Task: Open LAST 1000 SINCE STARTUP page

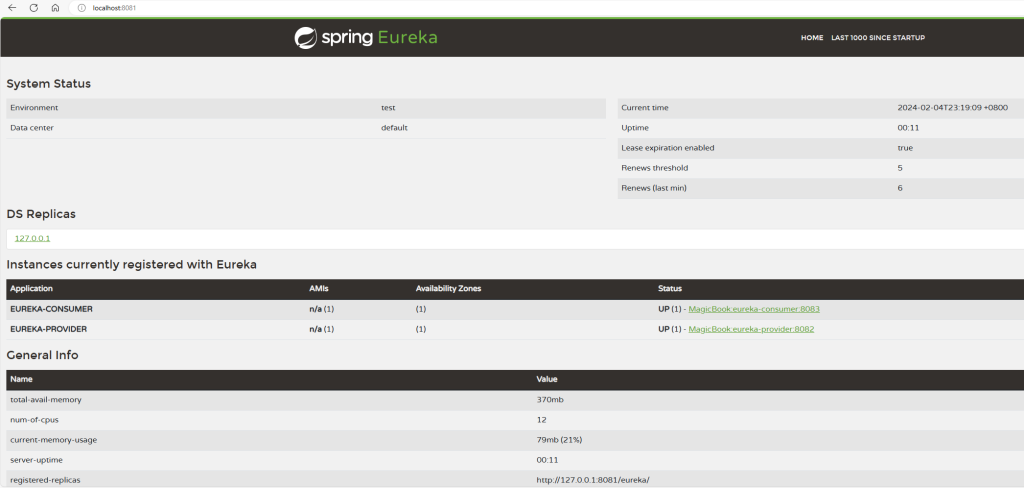Action: (x=878, y=38)
